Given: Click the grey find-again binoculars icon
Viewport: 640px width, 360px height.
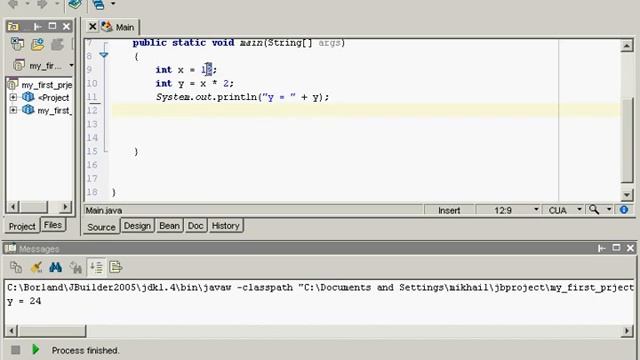Looking at the screenshot, I should [x=76, y=267].
